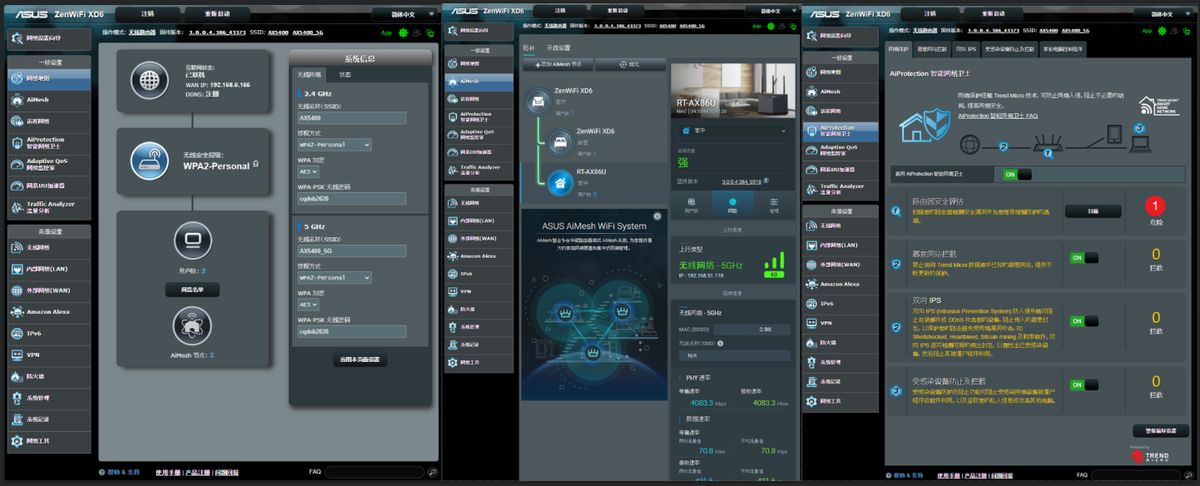This screenshot has width=1200, height=486.
Task: Open Adaptive QoS in the right panel's sidebar
Action: 842,149
